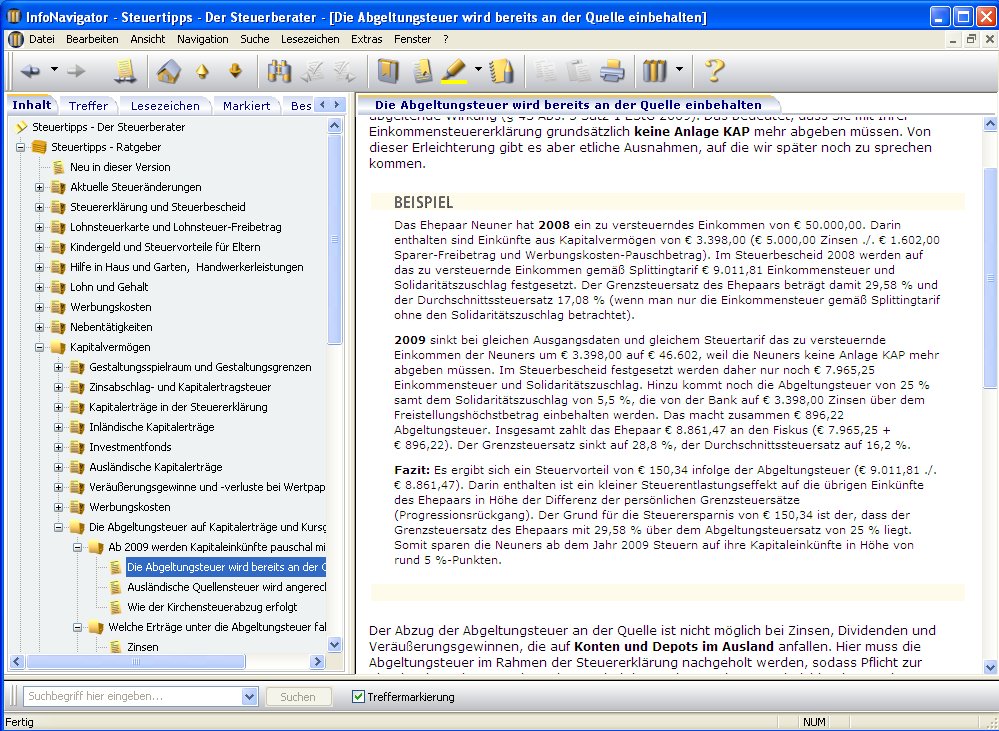Click the greyed previous-hit checkmark icon
This screenshot has width=999, height=731.
313,71
